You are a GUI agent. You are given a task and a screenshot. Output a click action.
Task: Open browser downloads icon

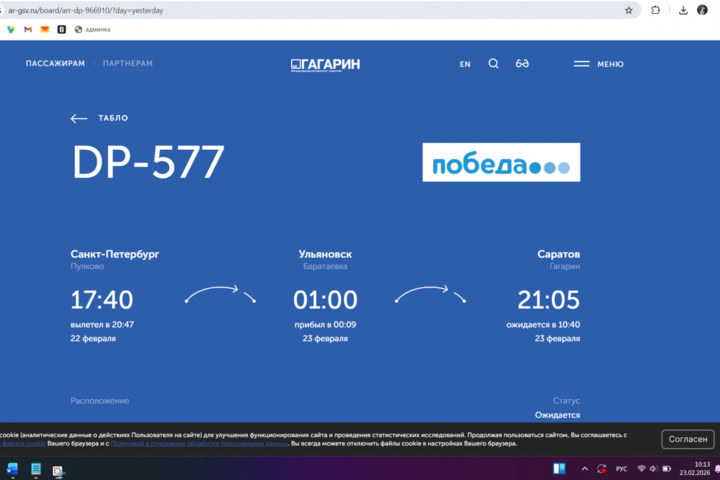coord(683,10)
